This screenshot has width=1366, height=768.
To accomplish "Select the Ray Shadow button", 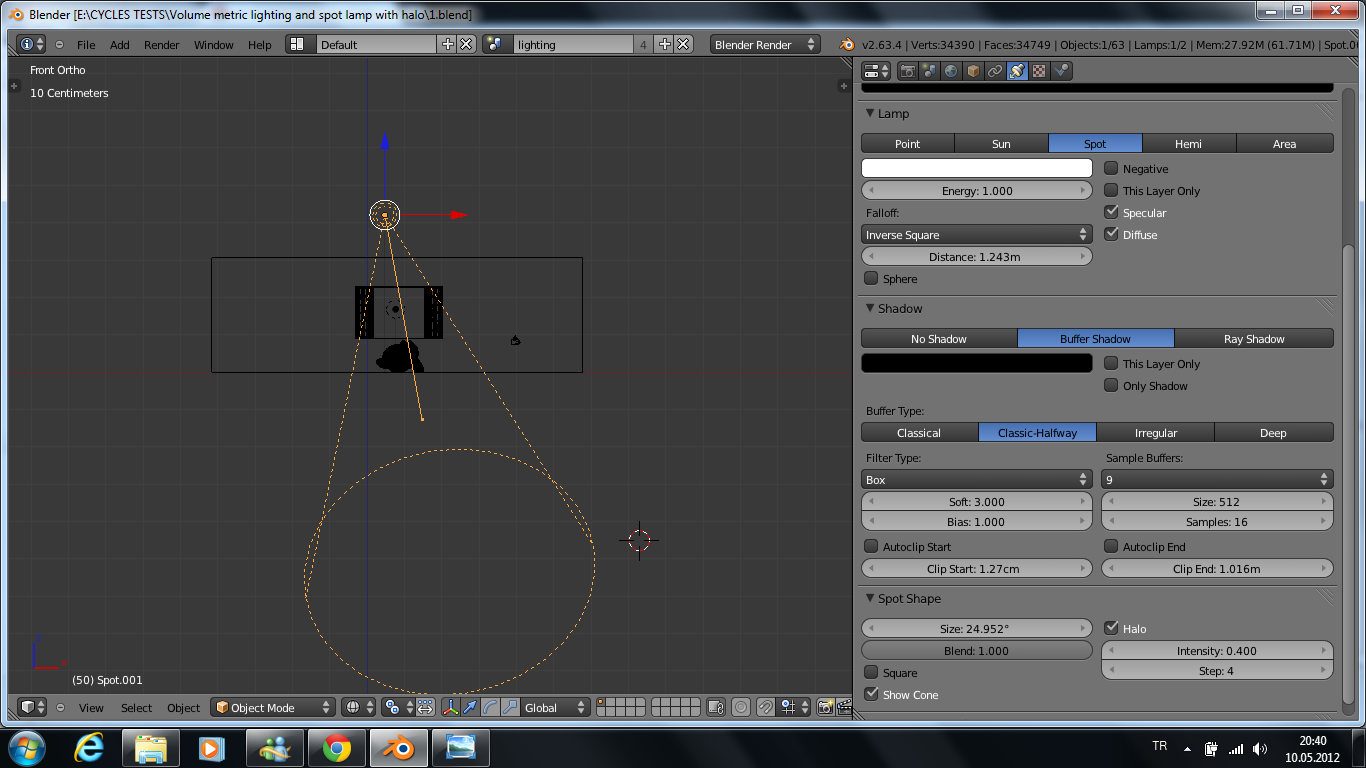I will pyautogui.click(x=1254, y=338).
